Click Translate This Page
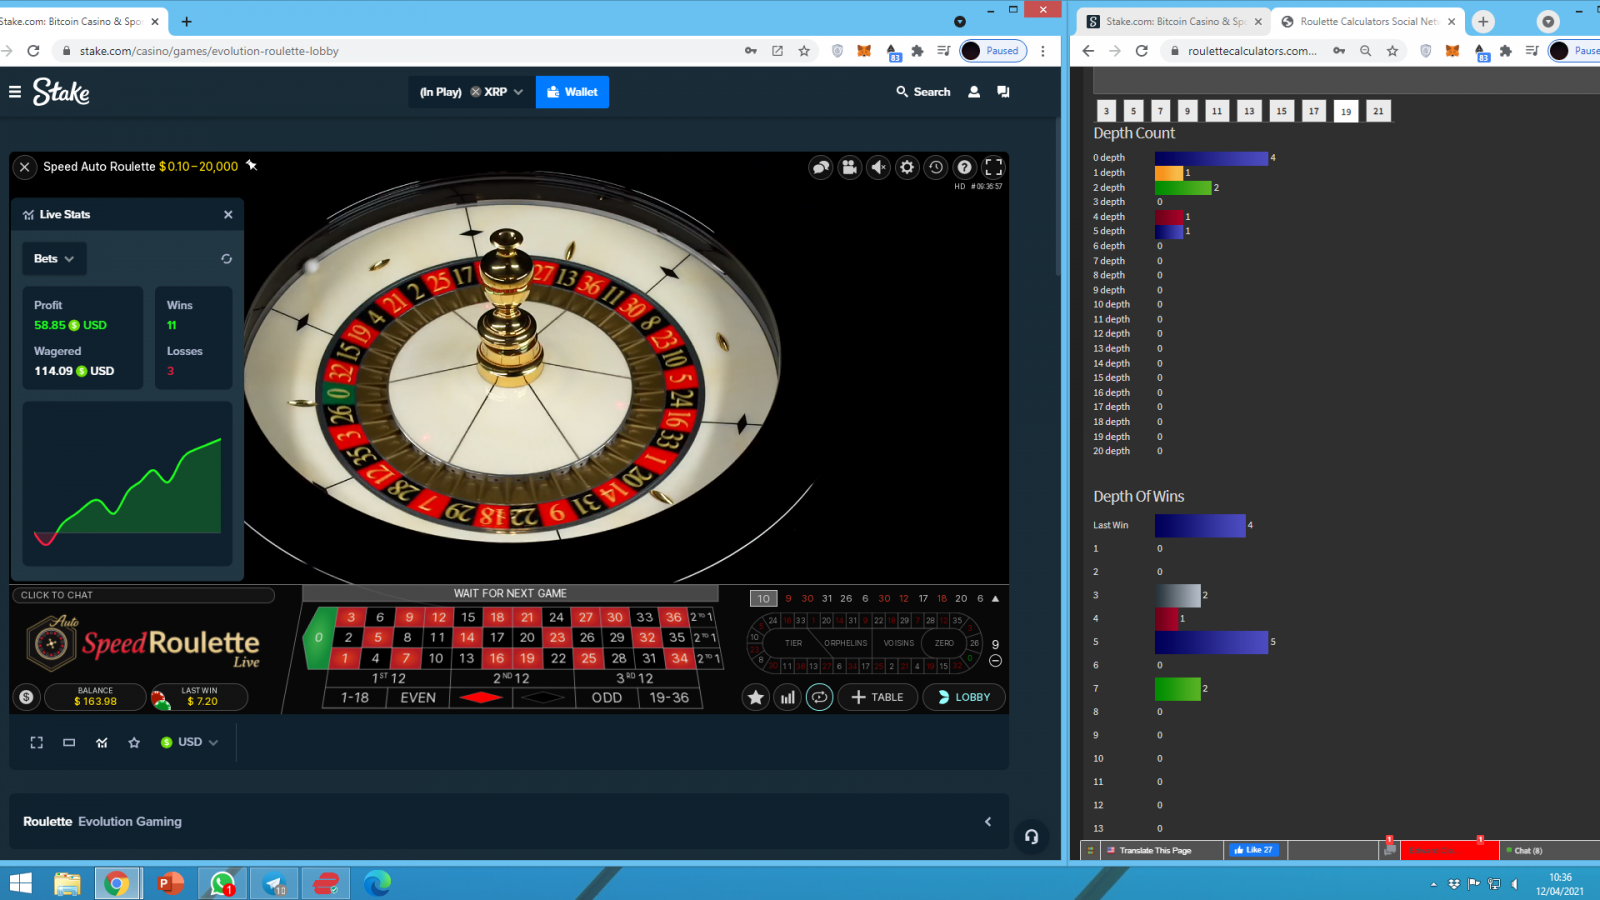This screenshot has width=1600, height=900. (1155, 850)
